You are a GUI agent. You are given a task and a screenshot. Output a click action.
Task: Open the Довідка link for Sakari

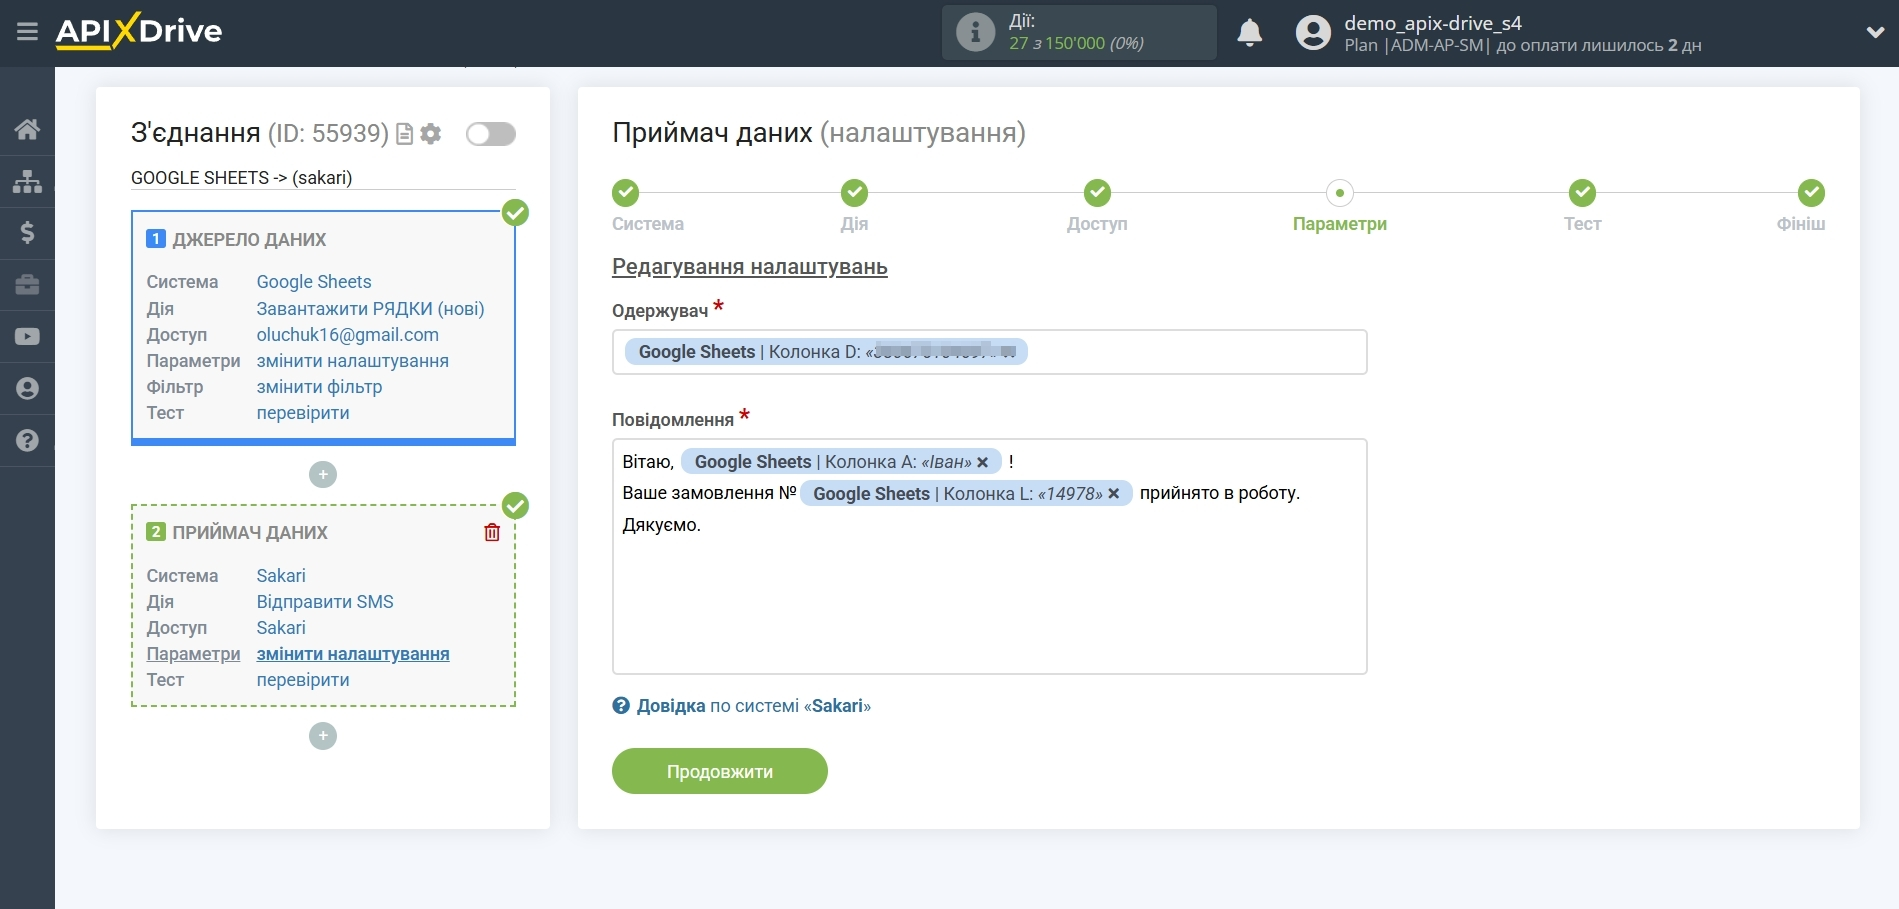tap(670, 706)
